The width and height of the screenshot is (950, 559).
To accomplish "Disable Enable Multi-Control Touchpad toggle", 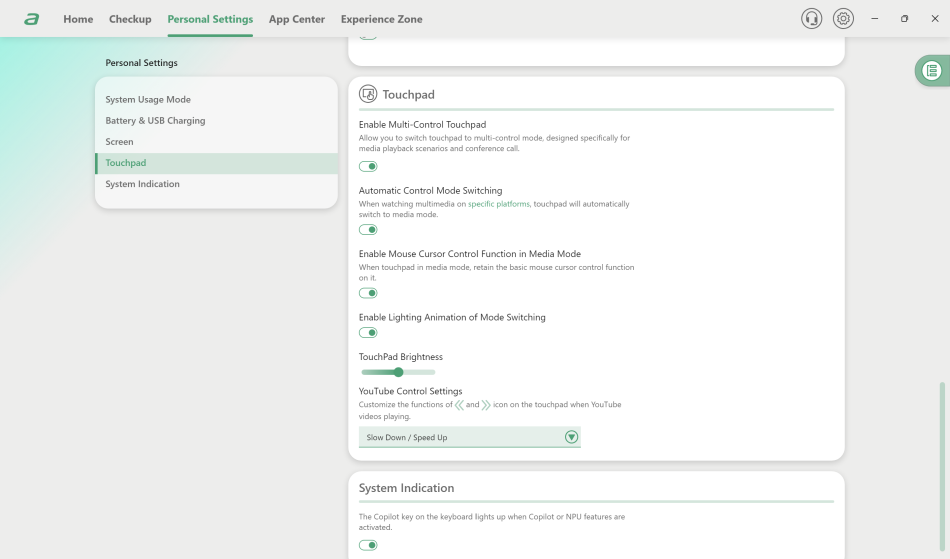I will point(368,167).
